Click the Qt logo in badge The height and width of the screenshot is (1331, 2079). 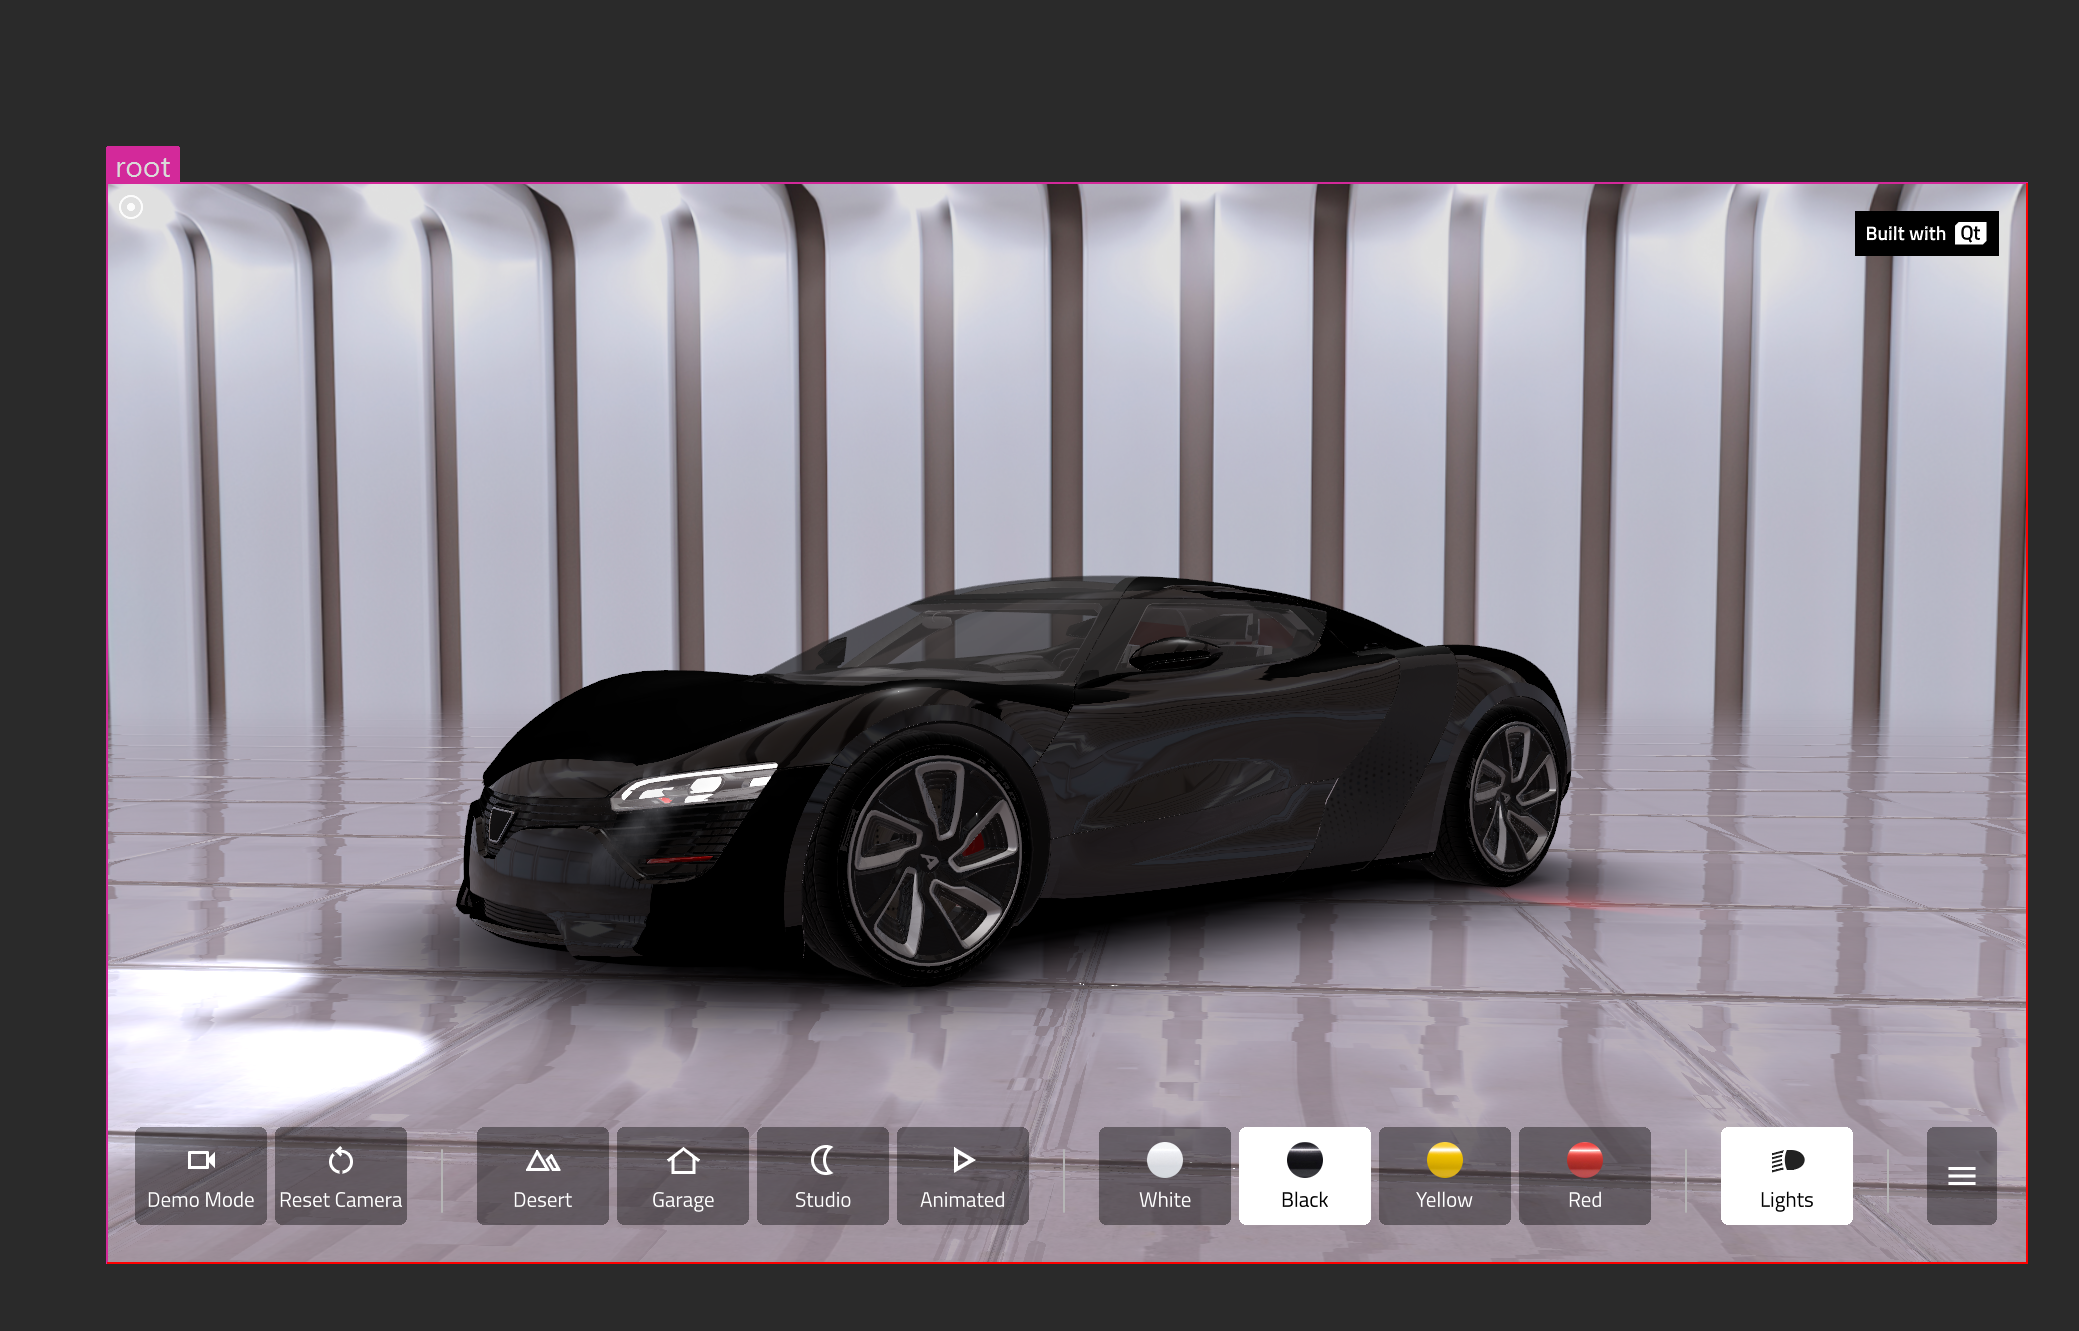pos(1970,233)
